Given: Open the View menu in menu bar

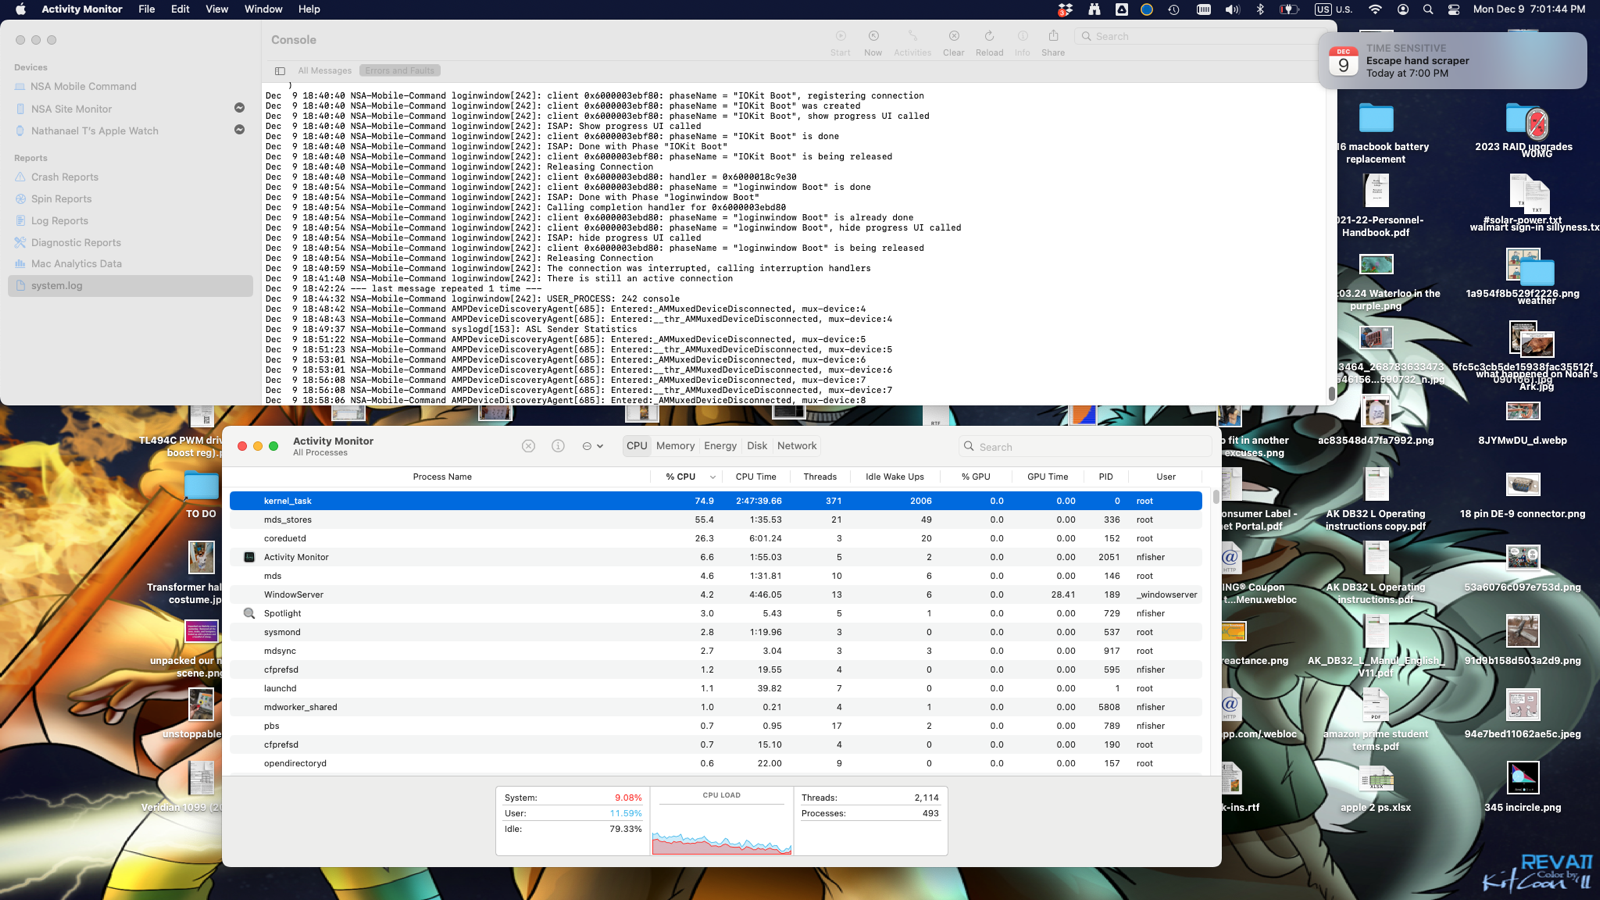Looking at the screenshot, I should [216, 9].
